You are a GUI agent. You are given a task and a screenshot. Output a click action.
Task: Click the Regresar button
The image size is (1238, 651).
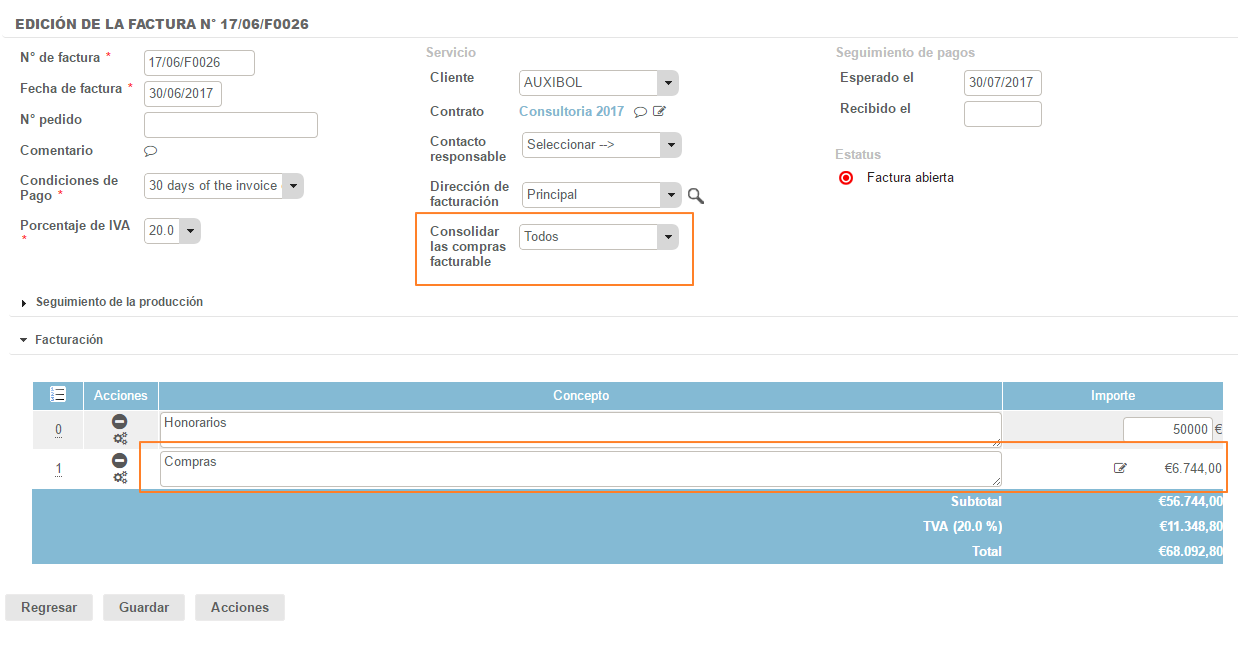click(x=49, y=607)
